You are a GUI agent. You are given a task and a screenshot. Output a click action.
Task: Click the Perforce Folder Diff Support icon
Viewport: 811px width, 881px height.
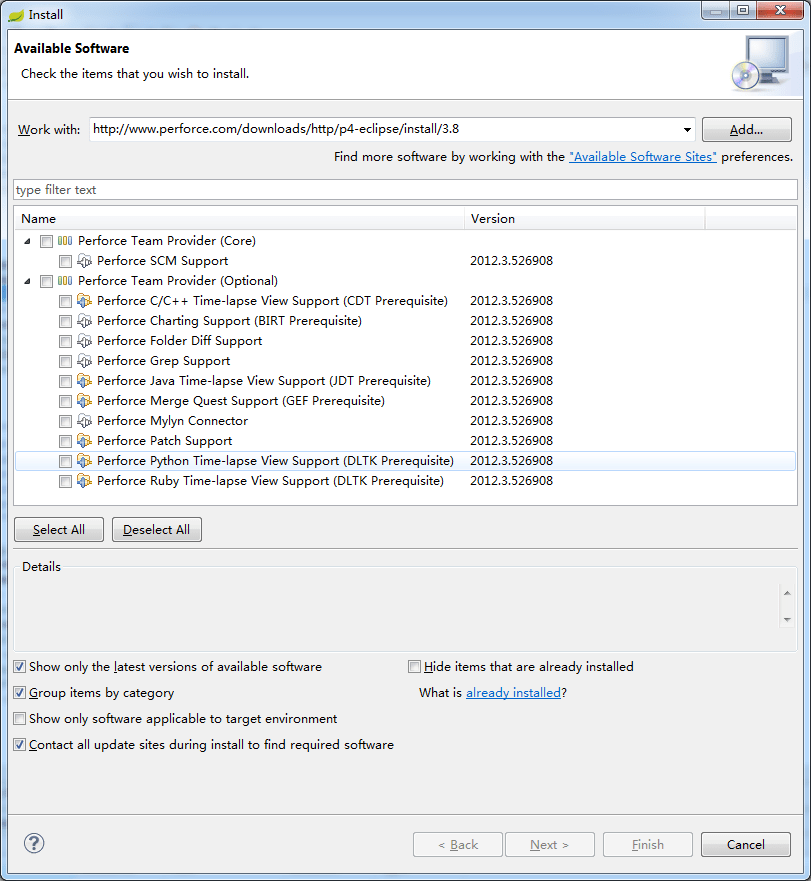(84, 341)
